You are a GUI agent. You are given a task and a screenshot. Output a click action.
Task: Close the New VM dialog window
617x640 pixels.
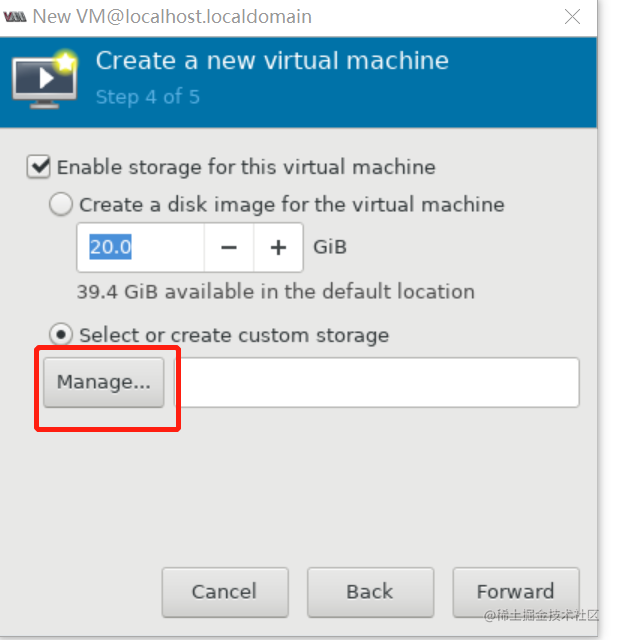click(572, 17)
